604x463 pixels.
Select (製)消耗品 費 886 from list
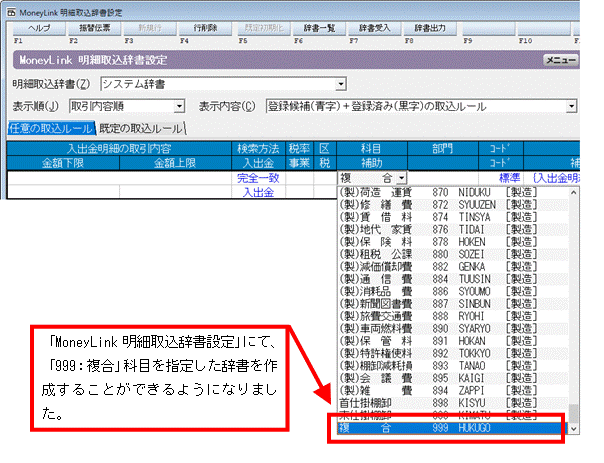pyautogui.click(x=453, y=291)
